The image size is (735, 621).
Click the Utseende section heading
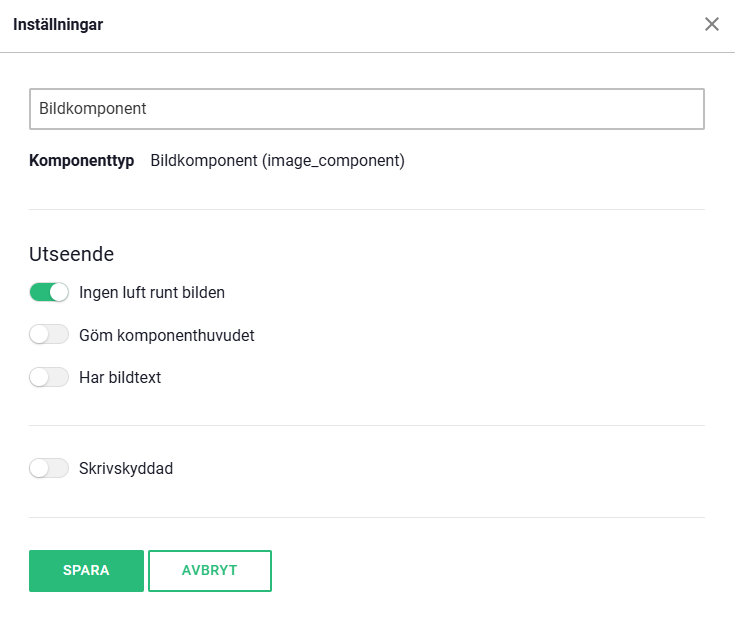pos(71,254)
